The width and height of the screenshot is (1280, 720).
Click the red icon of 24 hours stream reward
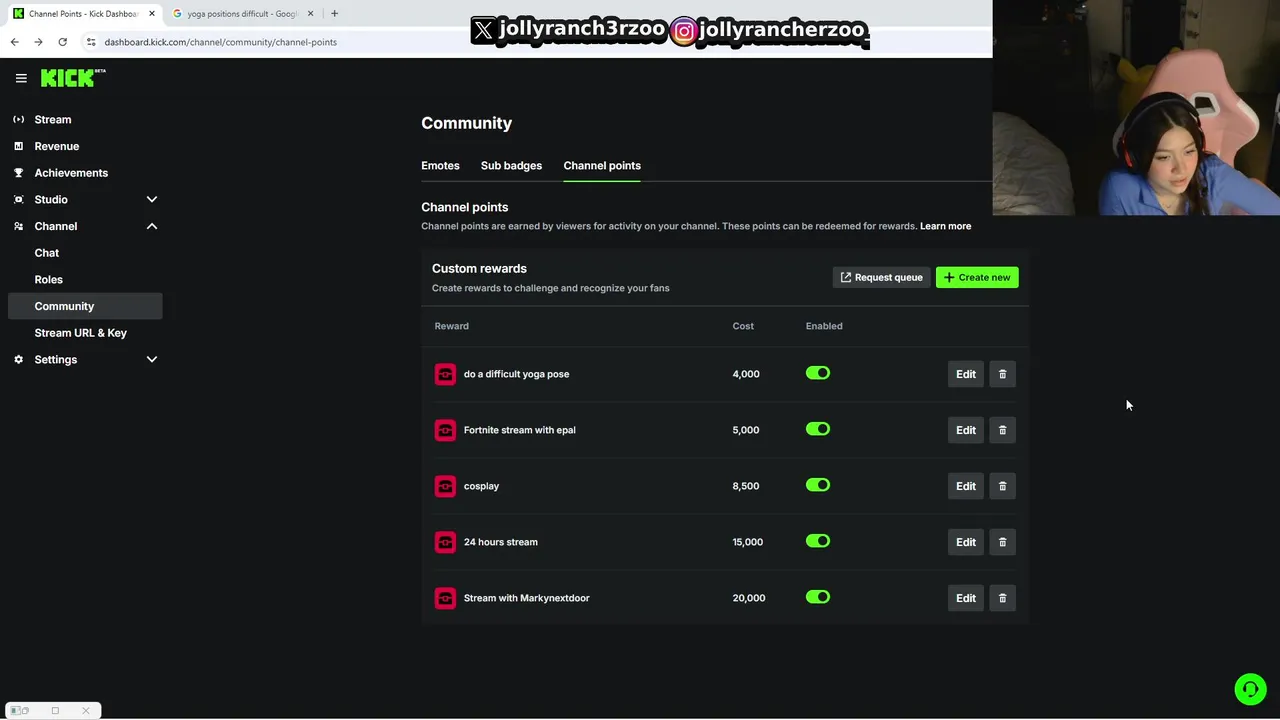tap(445, 542)
